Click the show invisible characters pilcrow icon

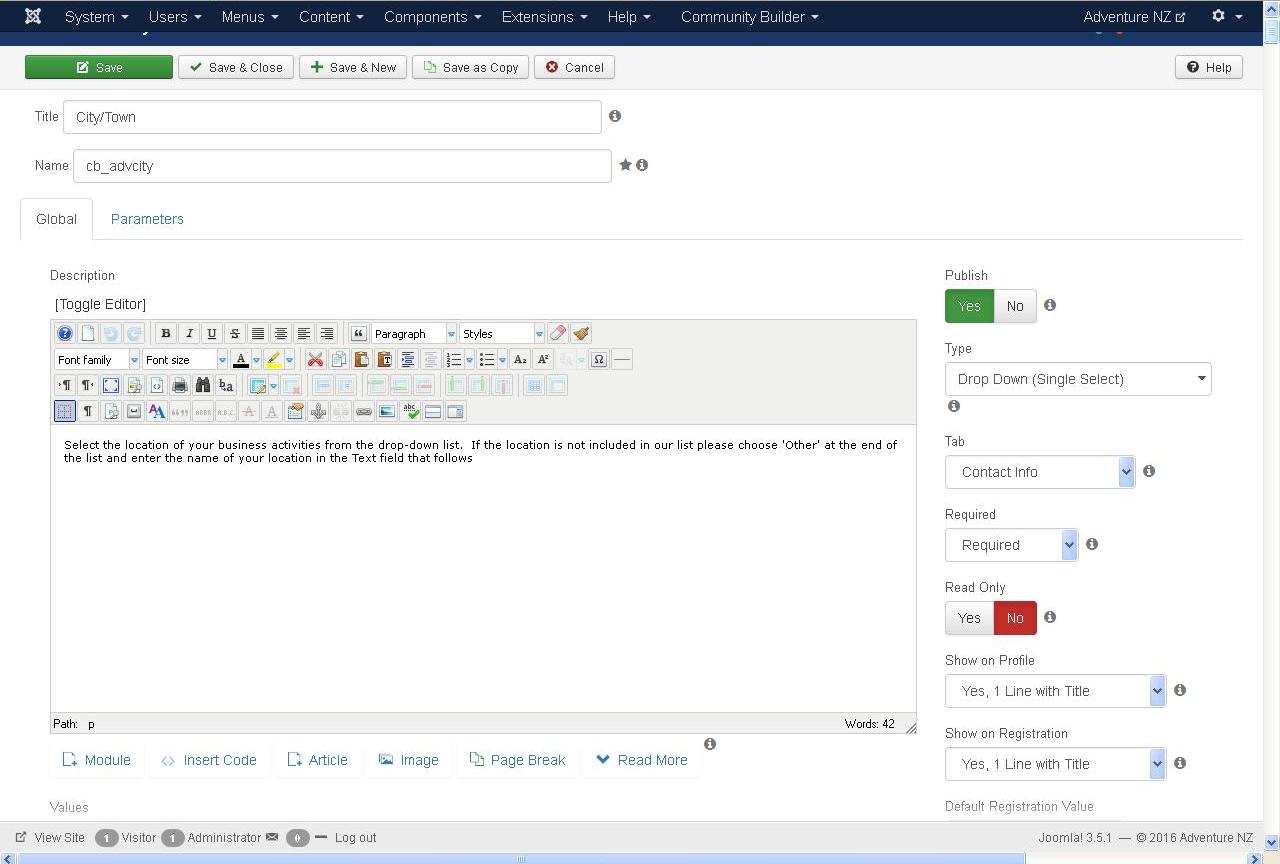[88, 411]
